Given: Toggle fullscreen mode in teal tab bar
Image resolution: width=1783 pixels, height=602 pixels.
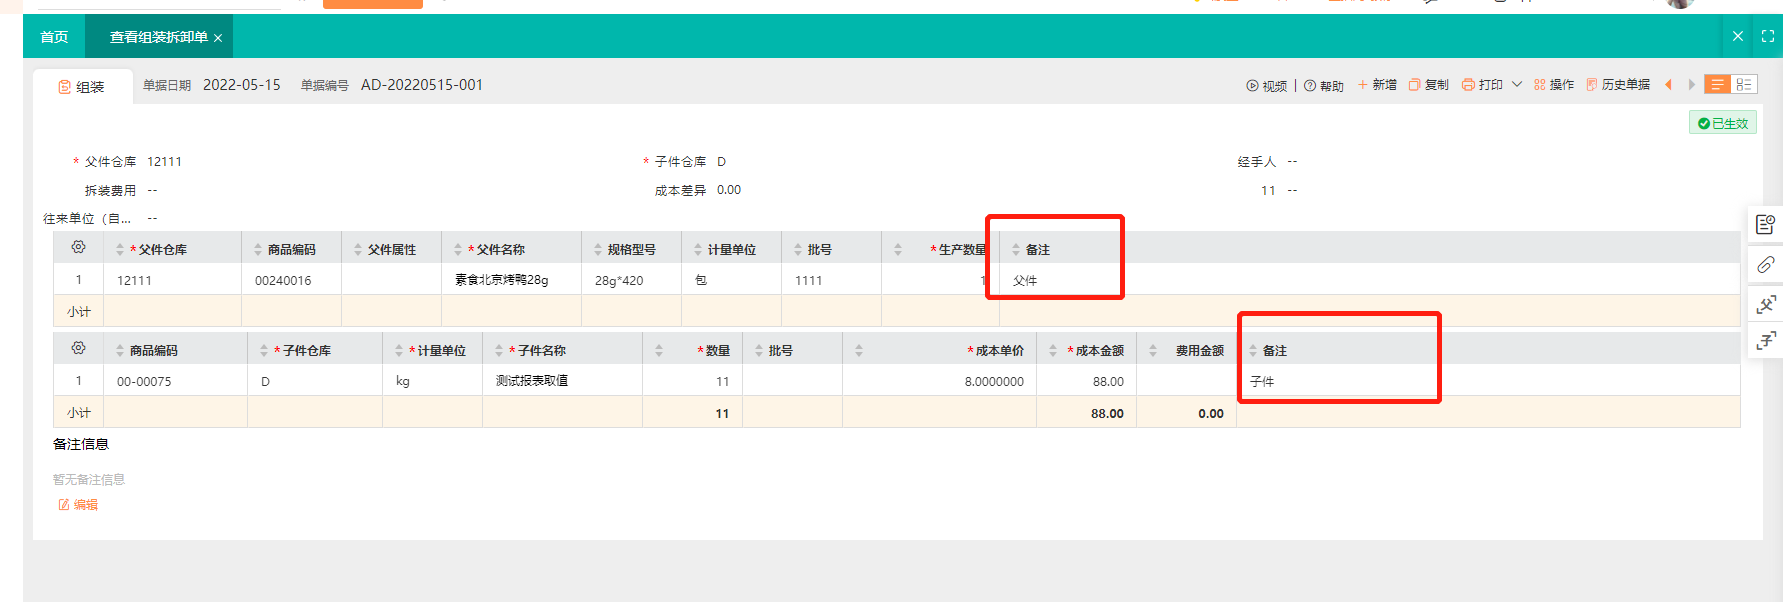Looking at the screenshot, I should coord(1768,36).
